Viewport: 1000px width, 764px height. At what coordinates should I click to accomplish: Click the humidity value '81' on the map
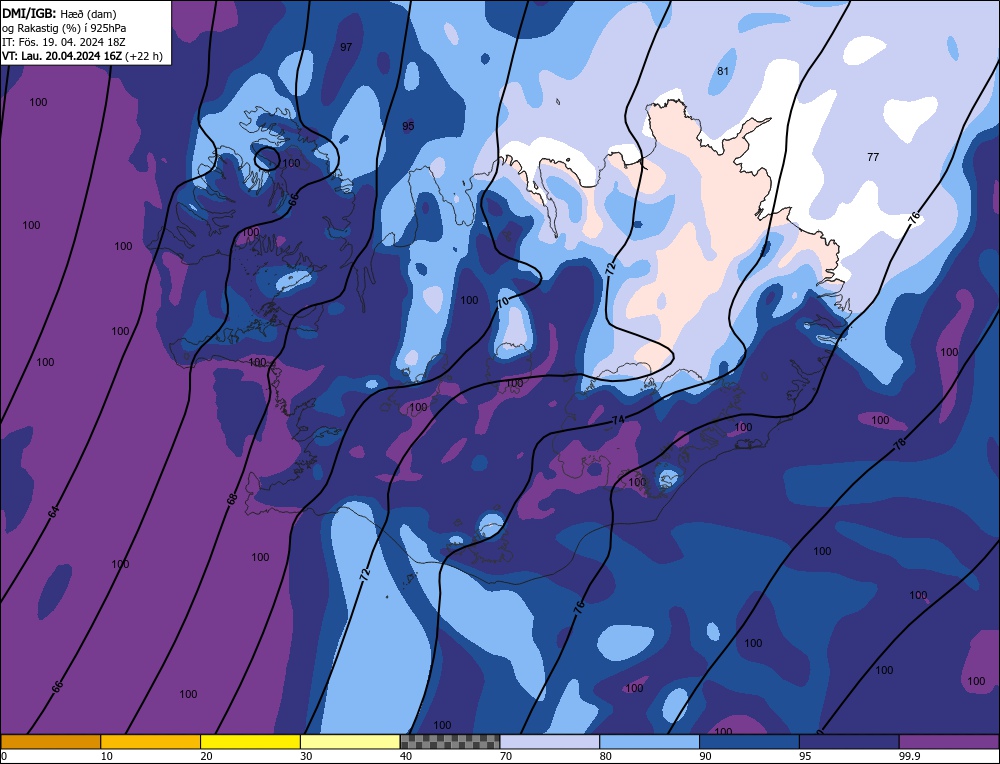pyautogui.click(x=723, y=71)
